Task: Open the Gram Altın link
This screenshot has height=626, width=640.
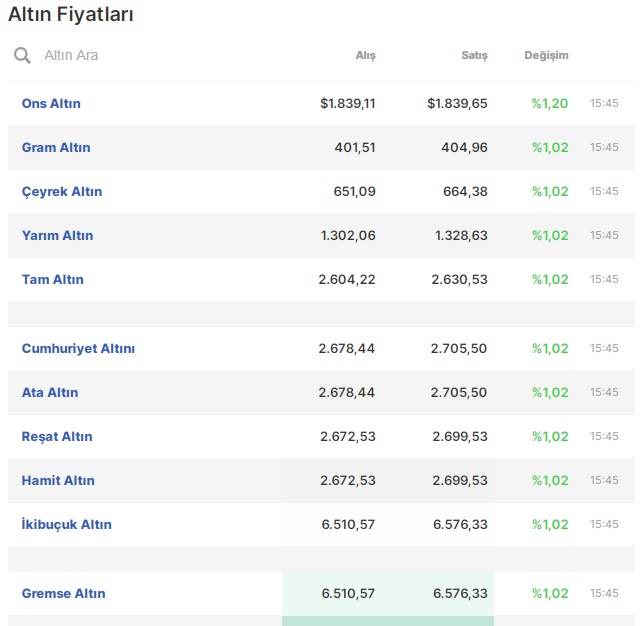Action: coord(56,147)
